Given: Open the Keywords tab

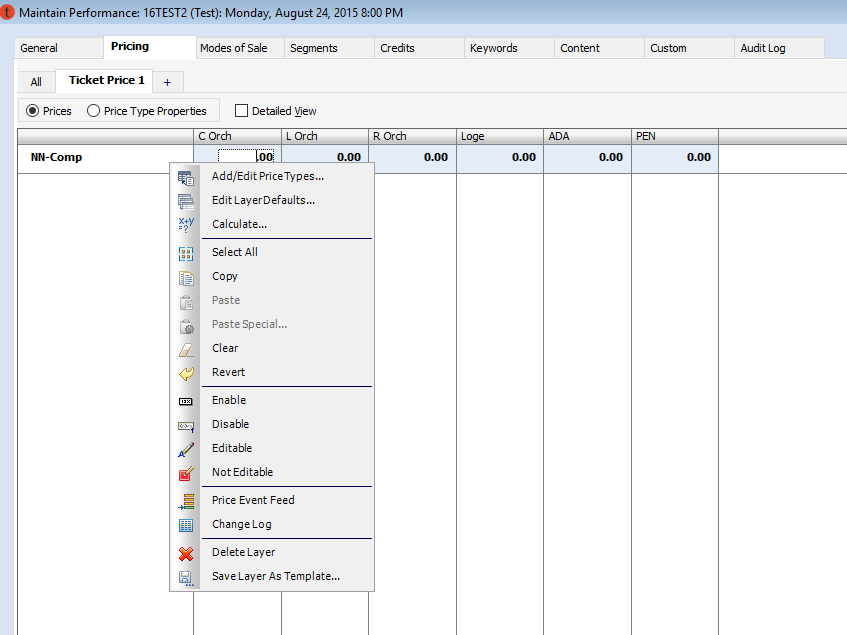Looking at the screenshot, I should point(509,48).
